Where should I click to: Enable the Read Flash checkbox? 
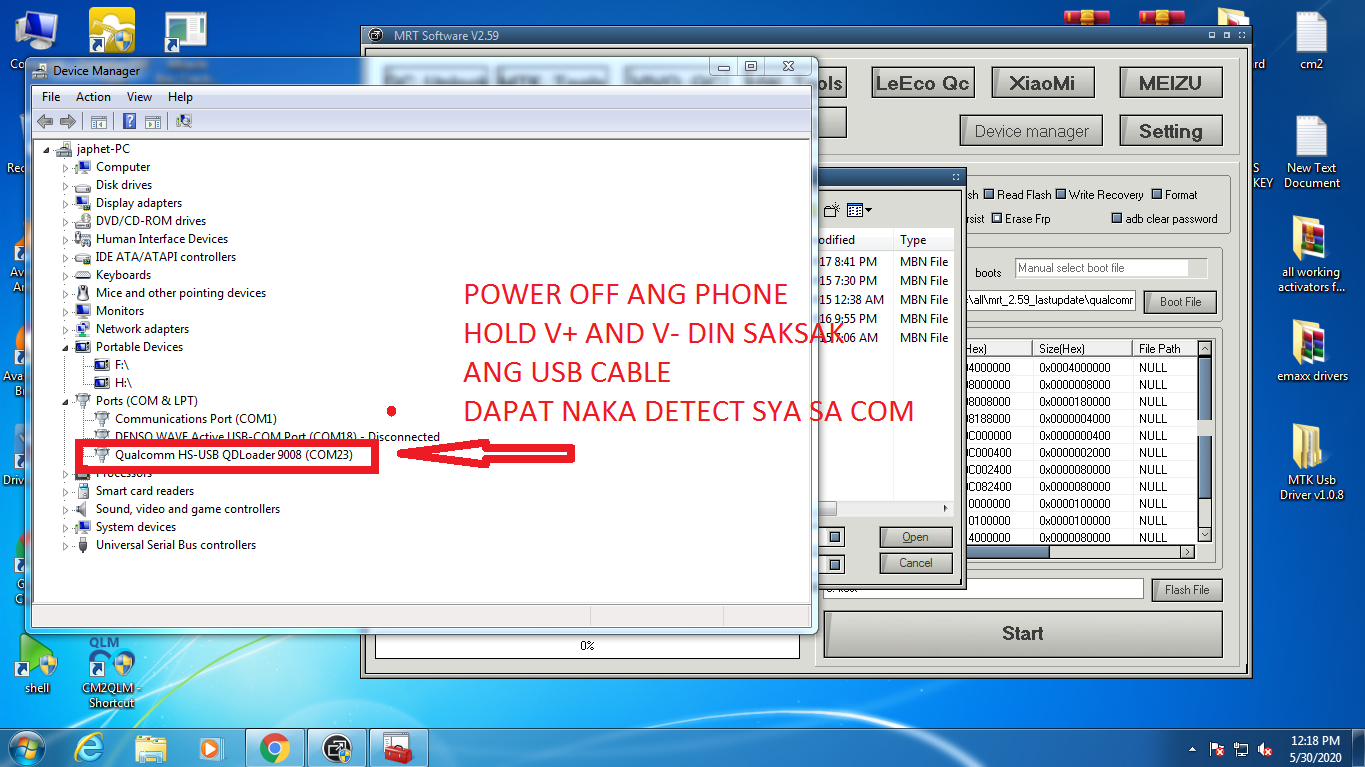coord(989,195)
